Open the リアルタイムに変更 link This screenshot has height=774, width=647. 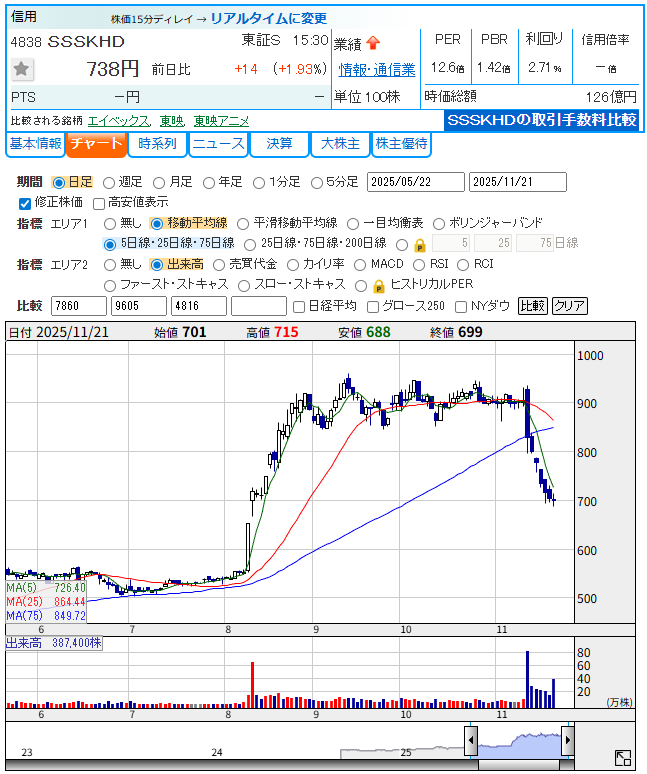pyautogui.click(x=267, y=18)
